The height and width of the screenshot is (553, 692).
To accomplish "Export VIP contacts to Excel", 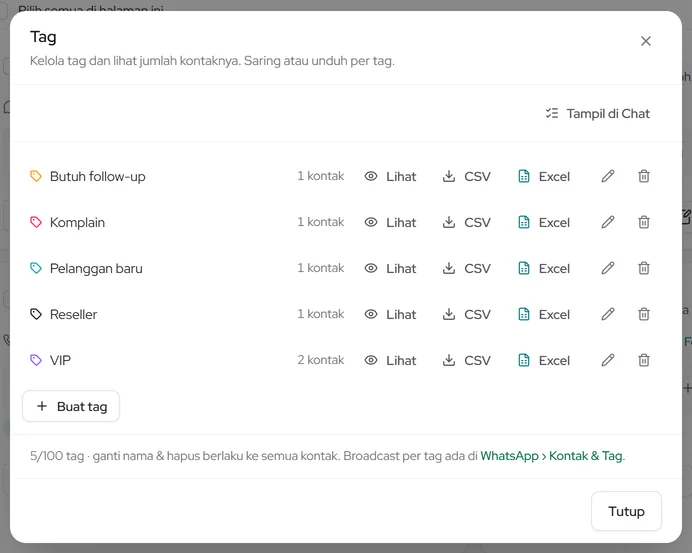I will pyautogui.click(x=544, y=360).
